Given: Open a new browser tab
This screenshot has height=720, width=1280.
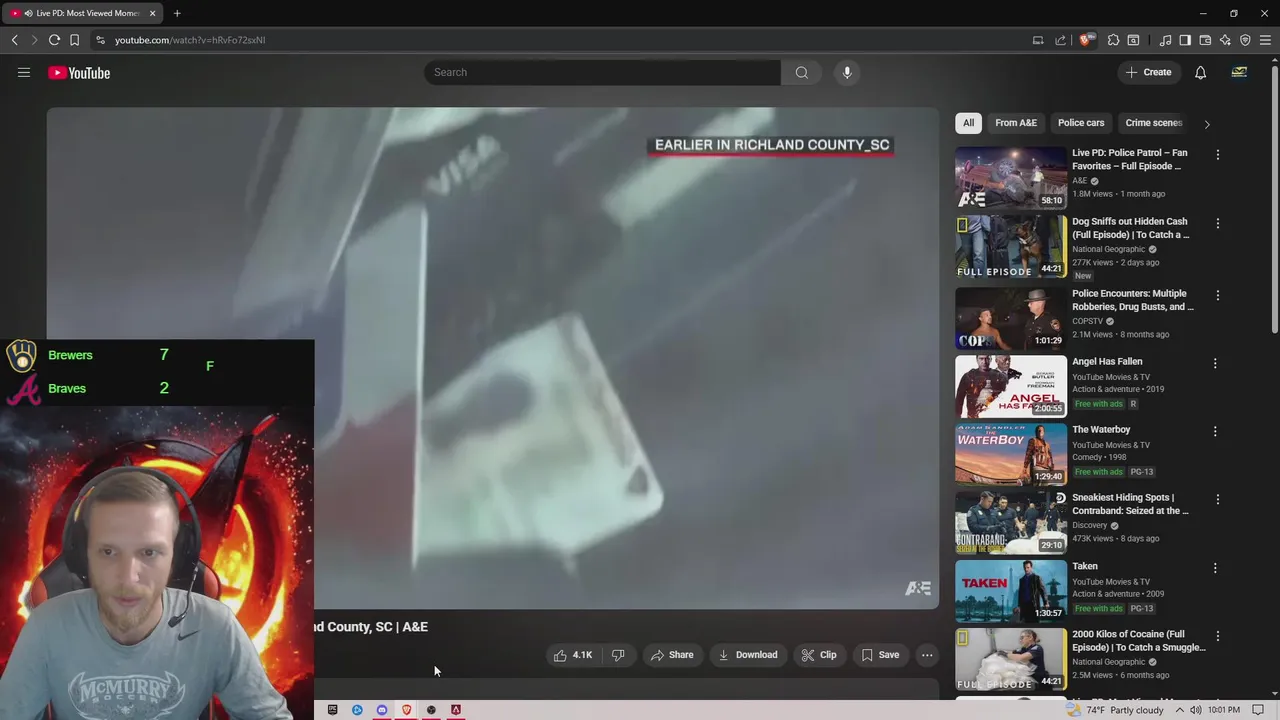Looking at the screenshot, I should tap(177, 13).
